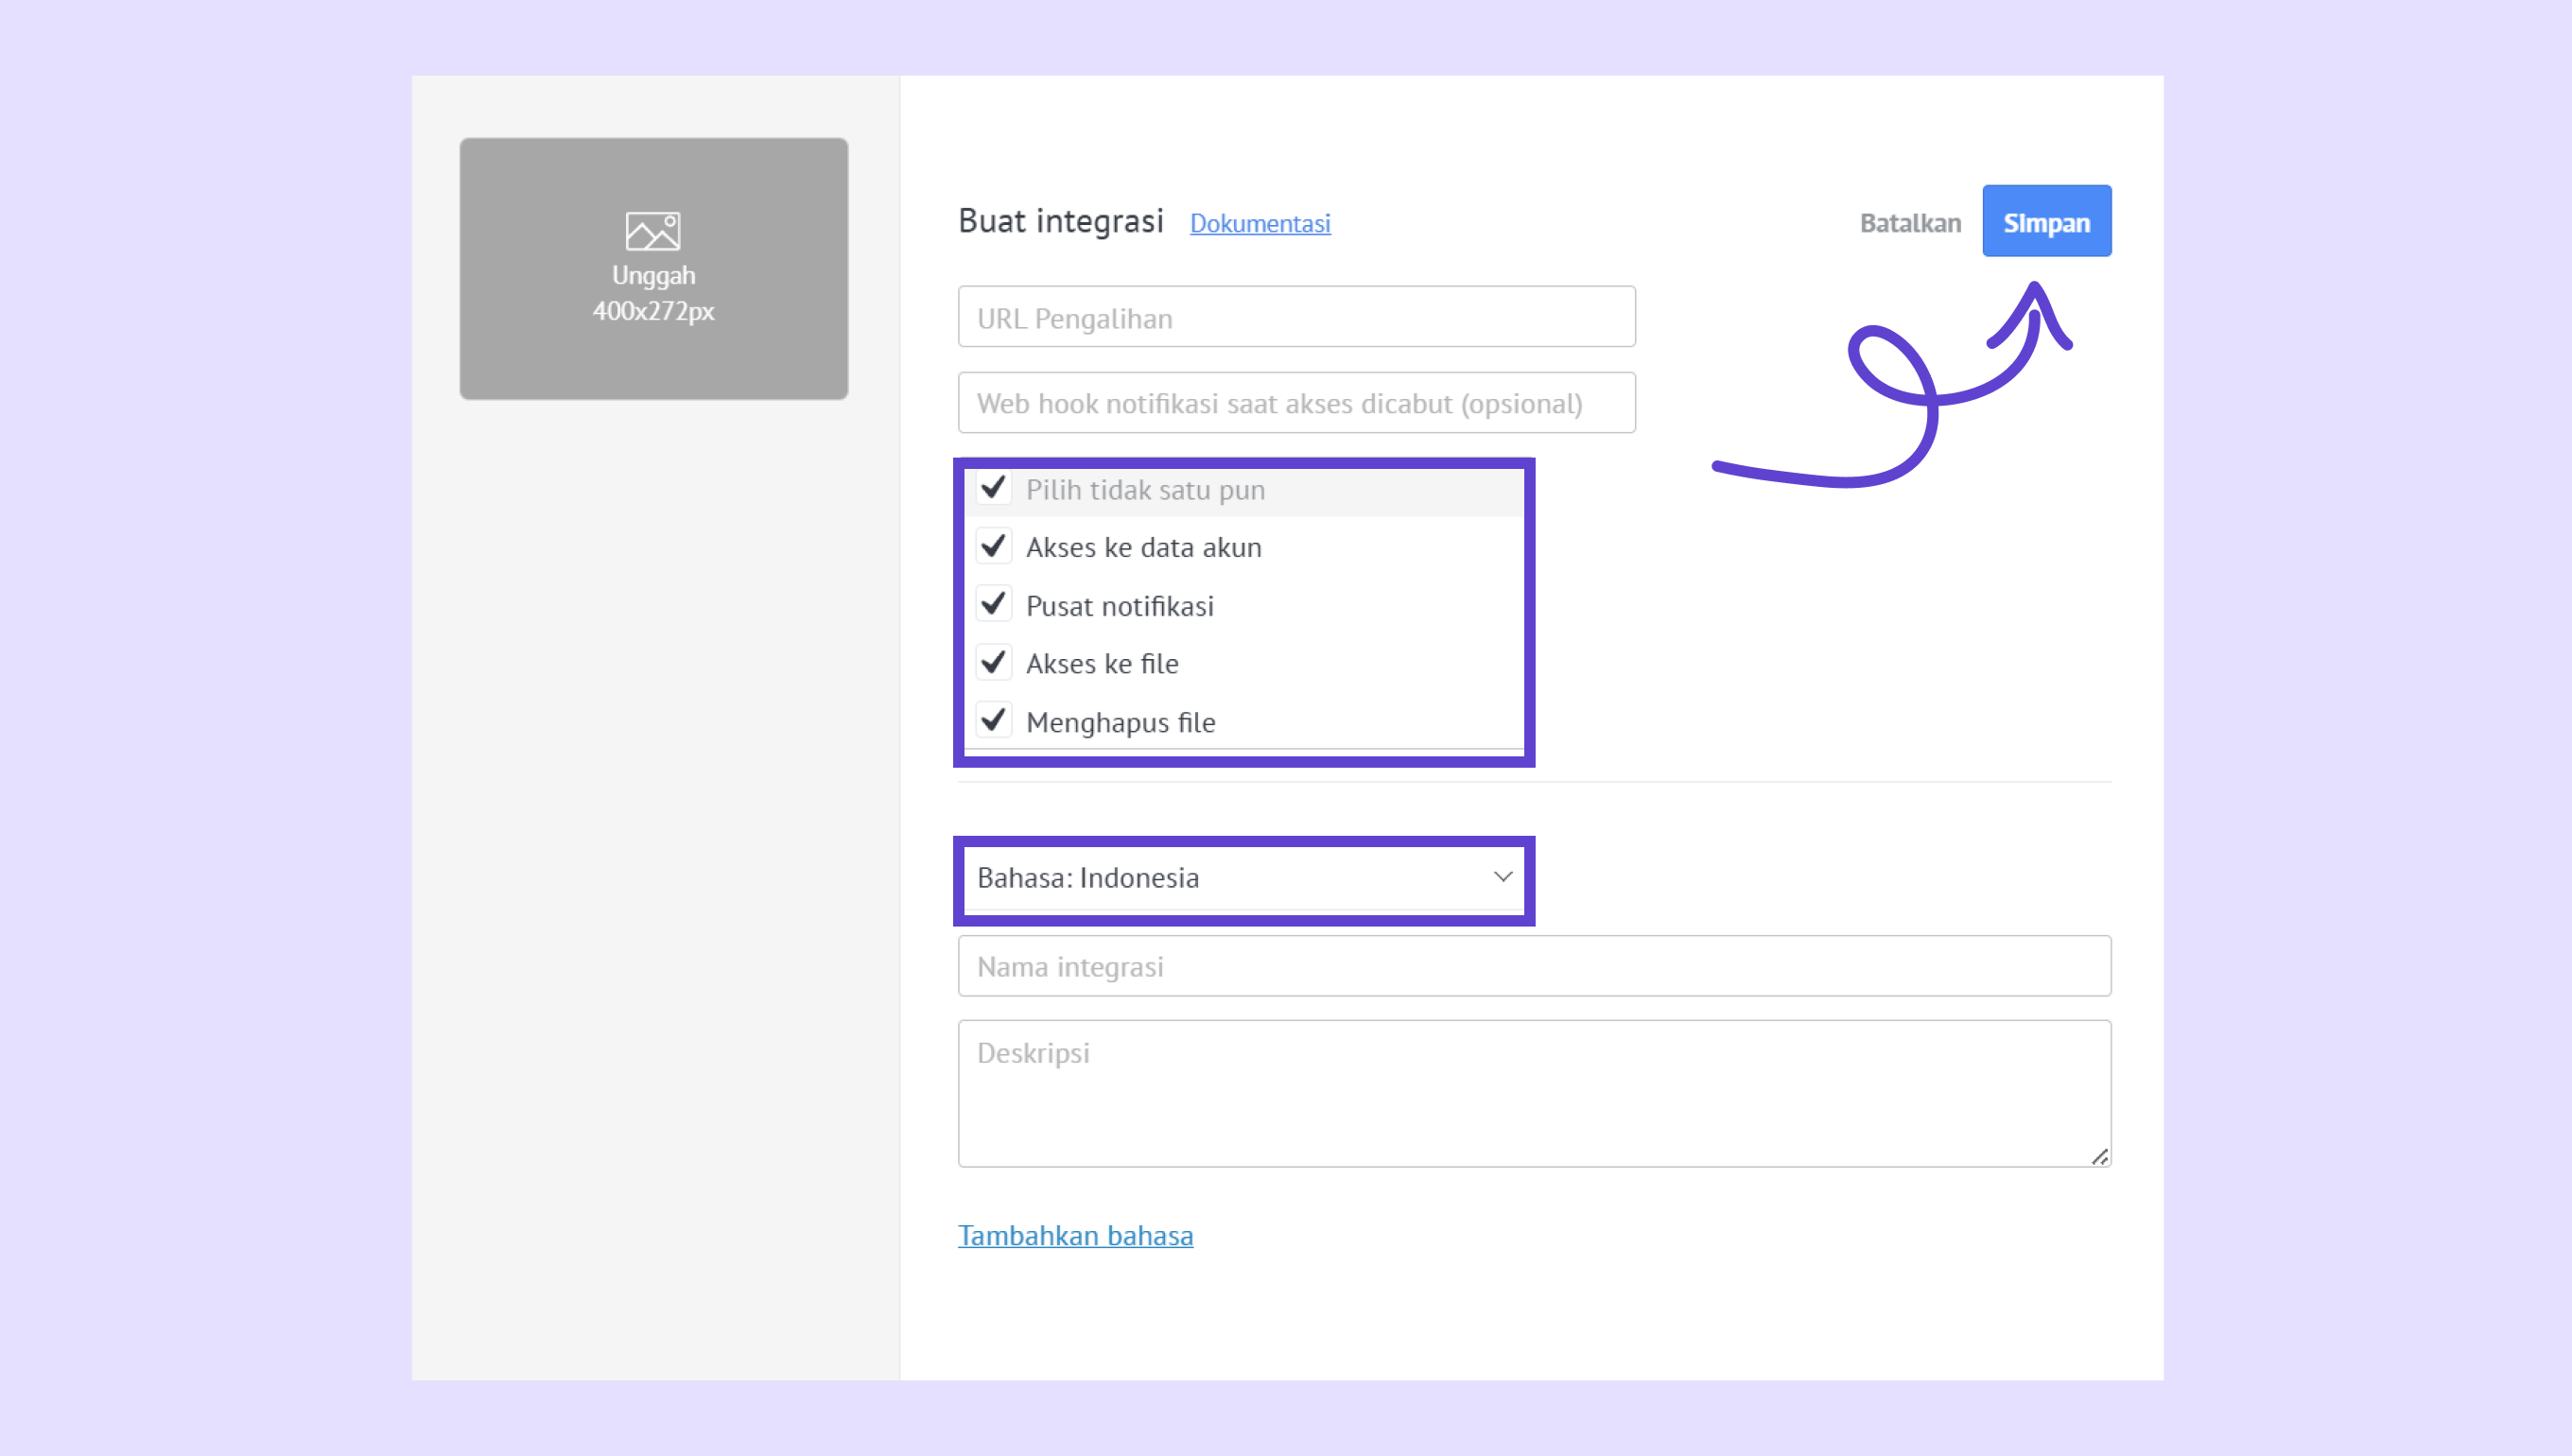Click the Web hook notifikasi input field
The image size is (2572, 1456).
[x=1296, y=403]
